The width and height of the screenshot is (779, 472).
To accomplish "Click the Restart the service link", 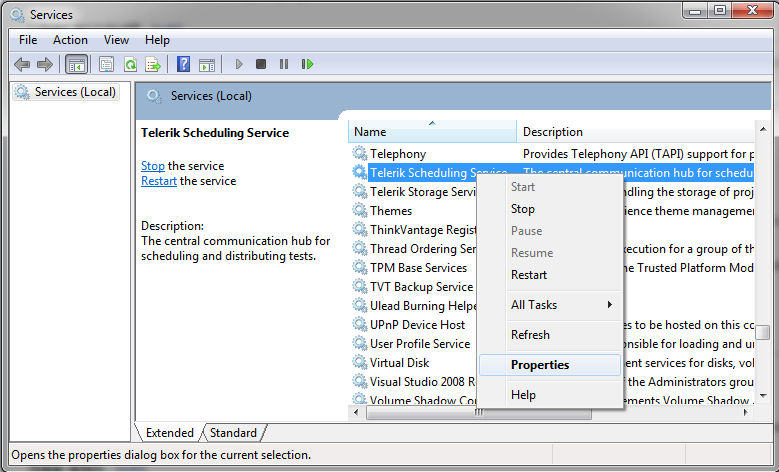I will [x=158, y=181].
